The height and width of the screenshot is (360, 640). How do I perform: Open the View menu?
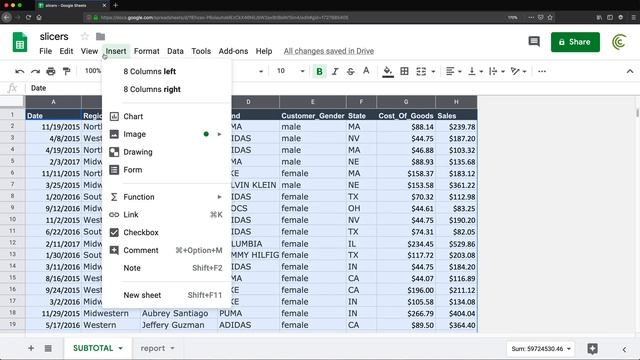click(x=89, y=51)
